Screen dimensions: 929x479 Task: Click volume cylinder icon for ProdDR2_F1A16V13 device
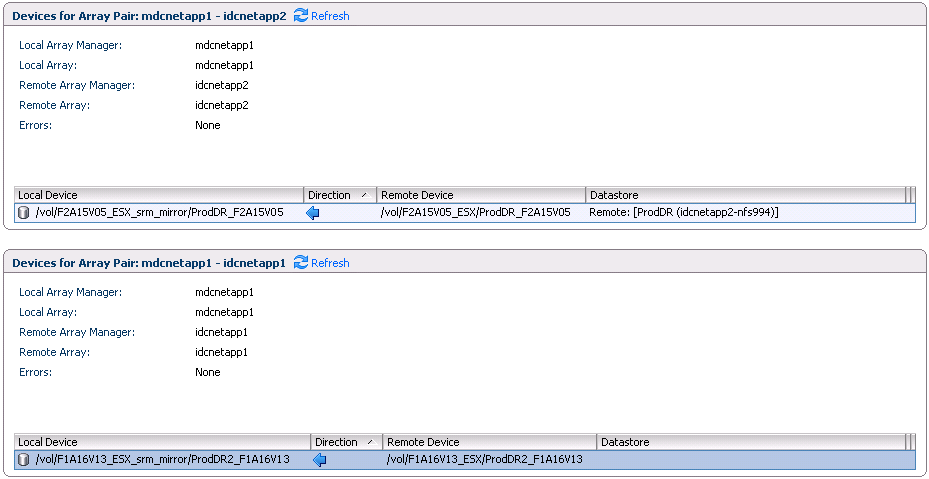coord(24,459)
